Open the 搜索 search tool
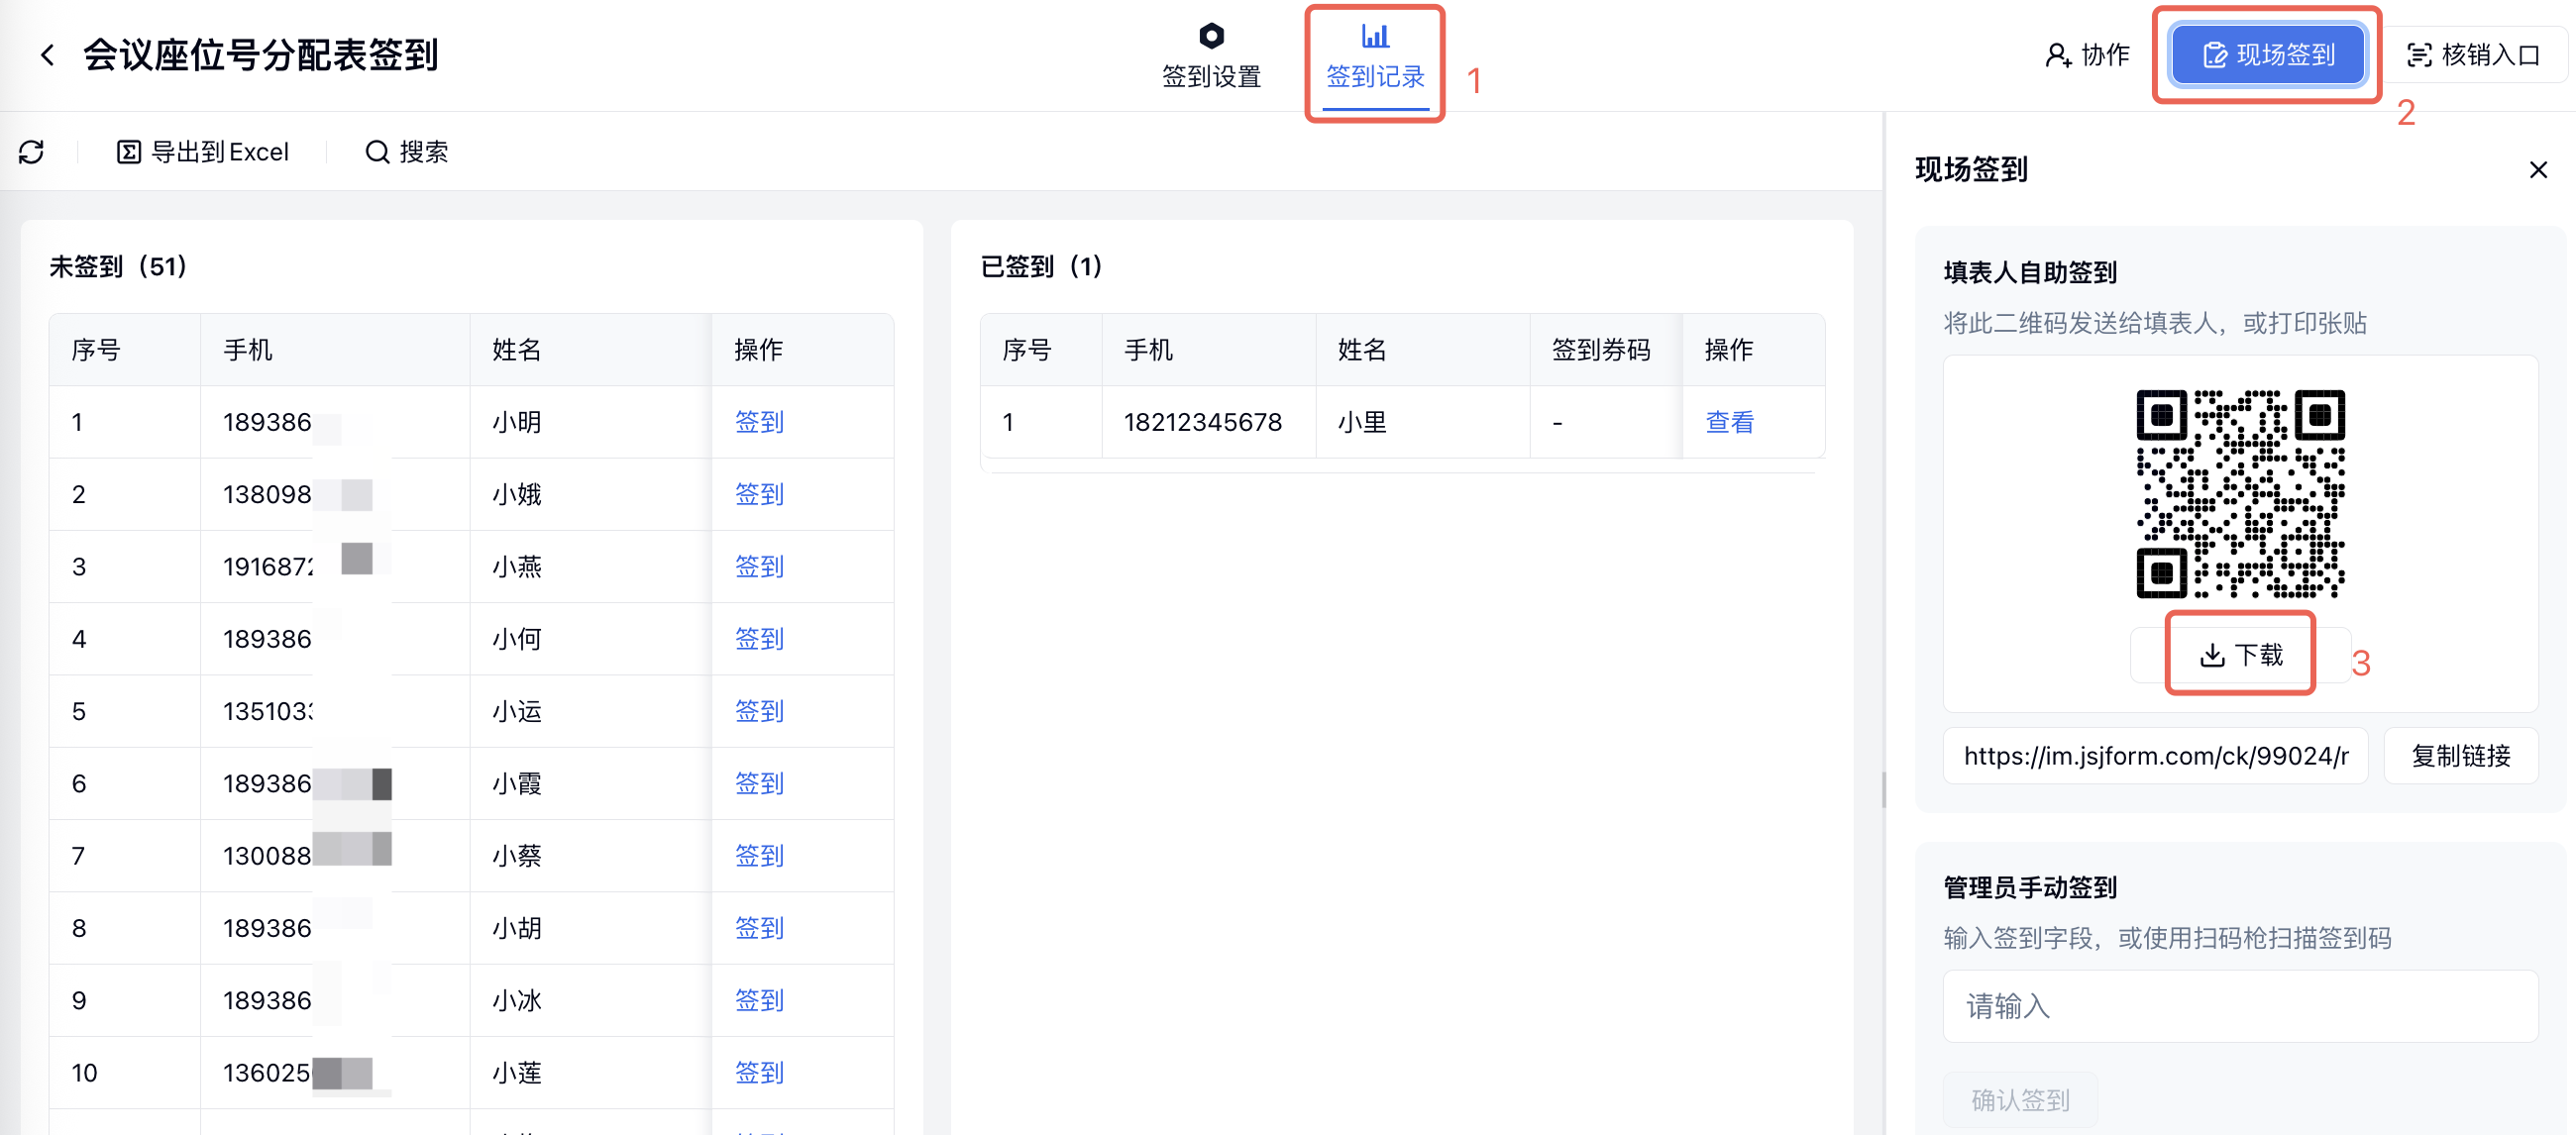2576x1135 pixels. pyautogui.click(x=406, y=152)
